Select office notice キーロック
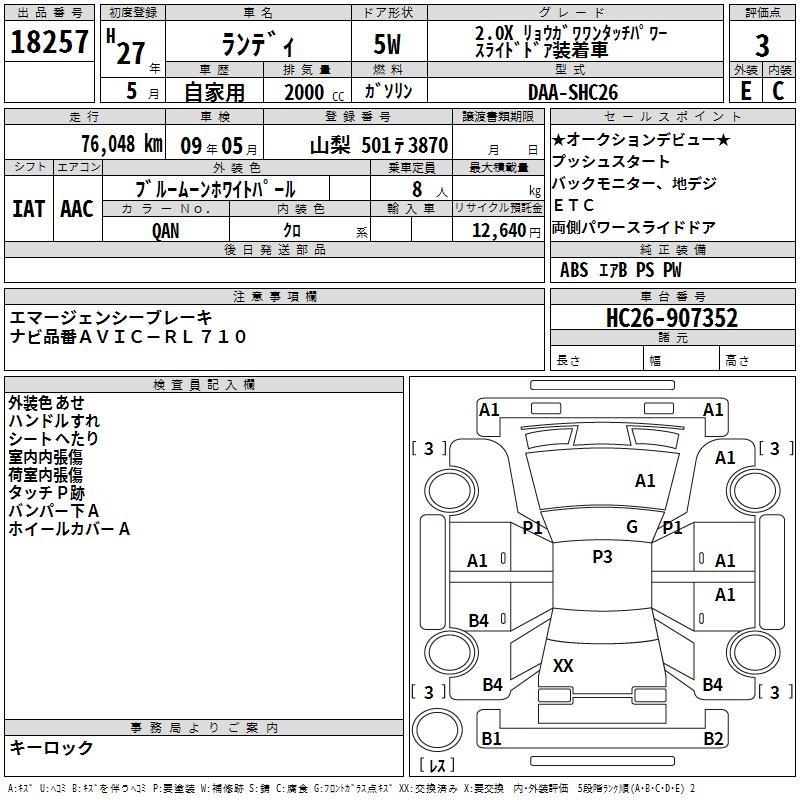This screenshot has height=800, width=800. [52, 747]
